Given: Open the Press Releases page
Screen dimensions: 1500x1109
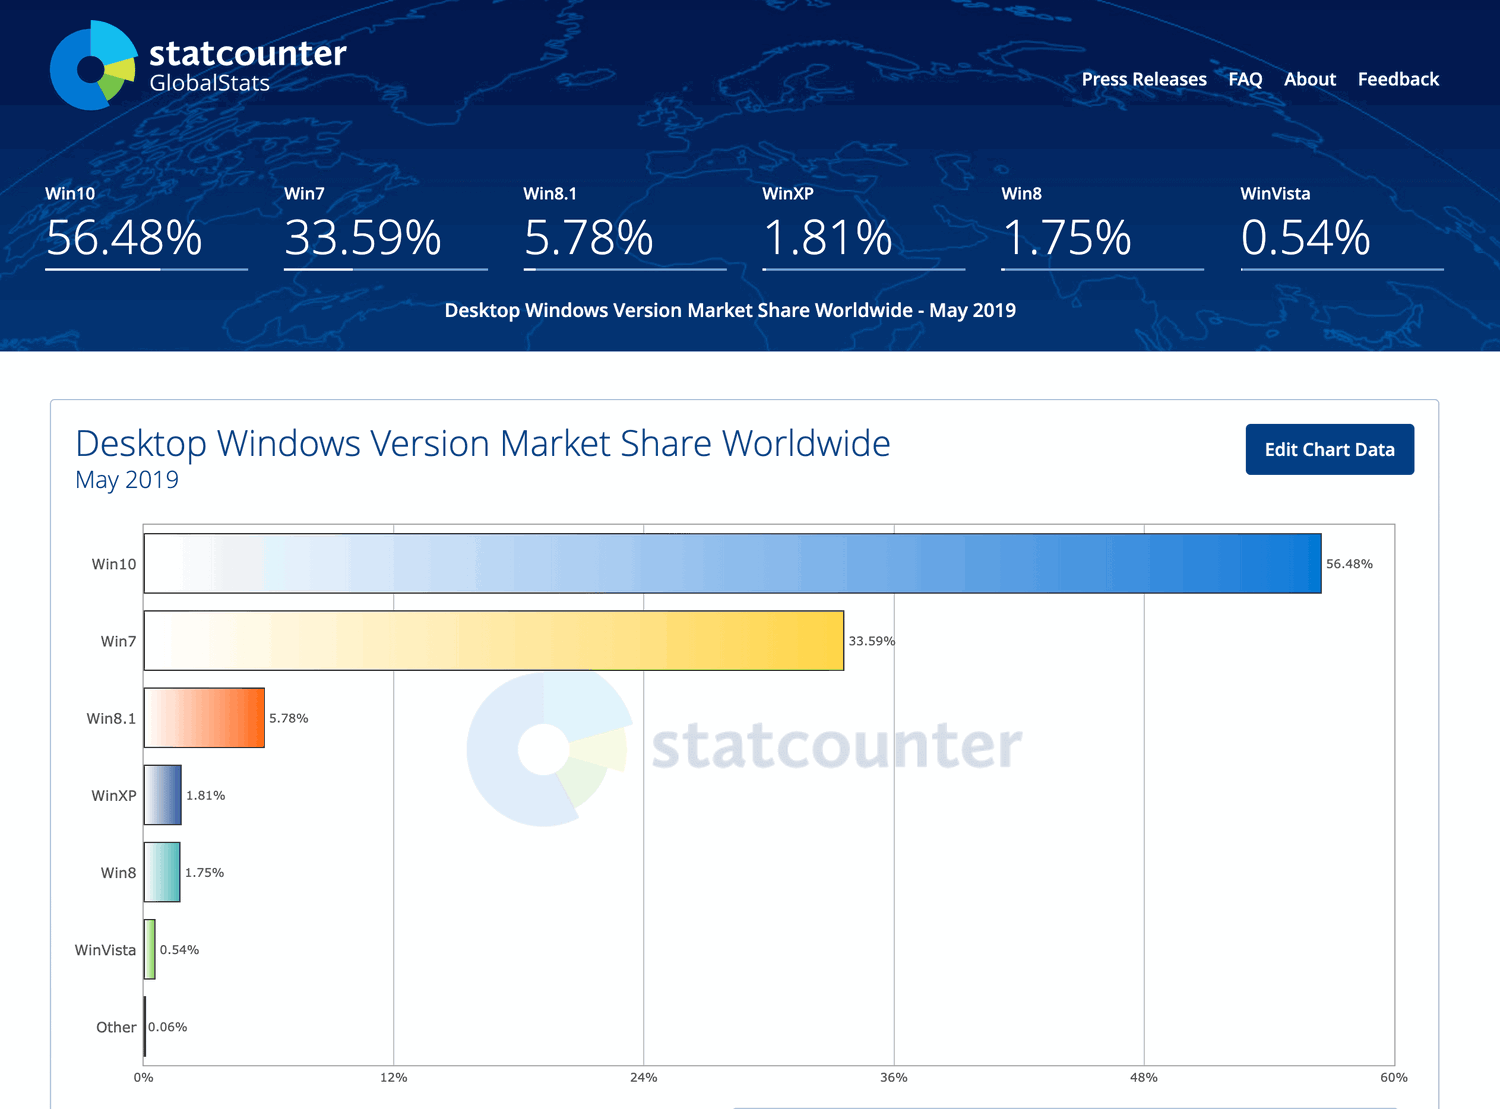Looking at the screenshot, I should point(1143,79).
